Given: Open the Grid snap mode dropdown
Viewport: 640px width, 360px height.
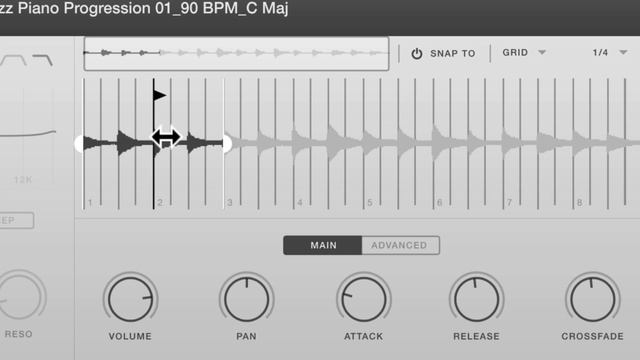Looking at the screenshot, I should [x=524, y=53].
